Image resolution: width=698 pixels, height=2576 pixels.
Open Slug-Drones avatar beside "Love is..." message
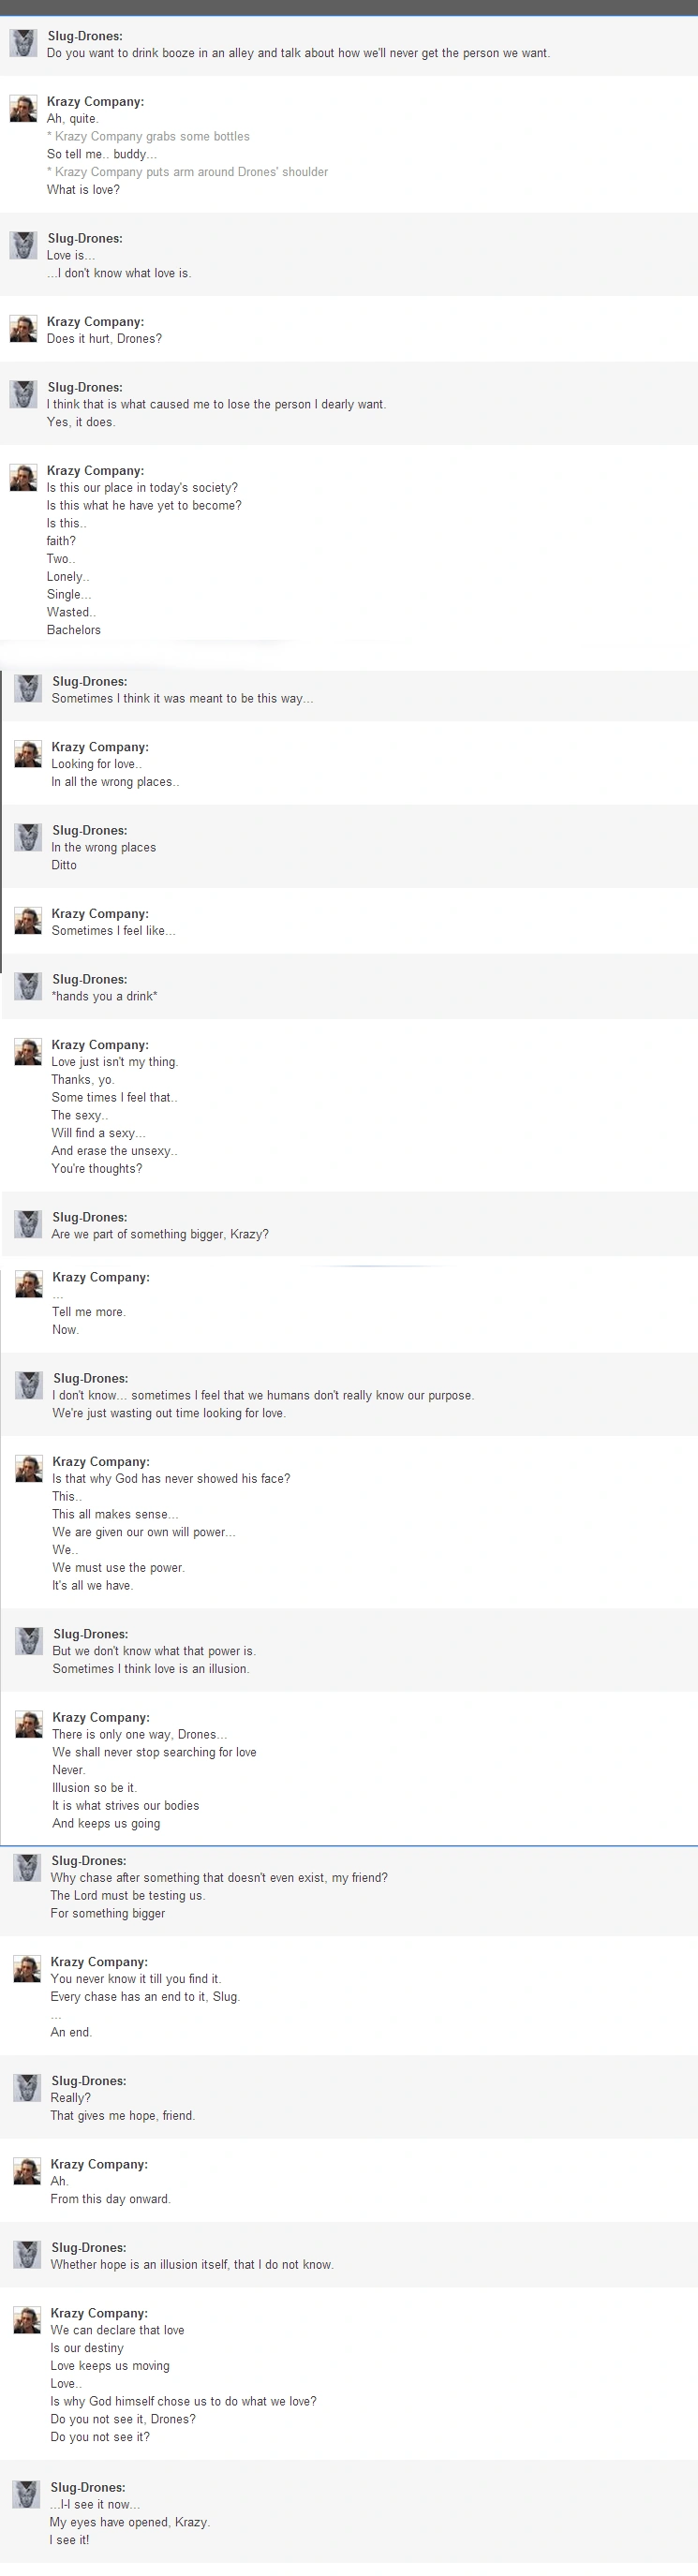pyautogui.click(x=23, y=246)
